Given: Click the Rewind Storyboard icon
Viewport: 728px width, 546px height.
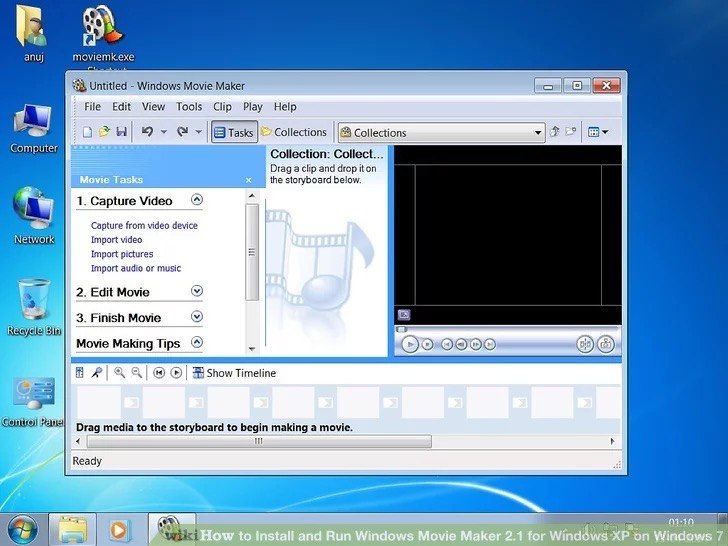Looking at the screenshot, I should tap(159, 372).
